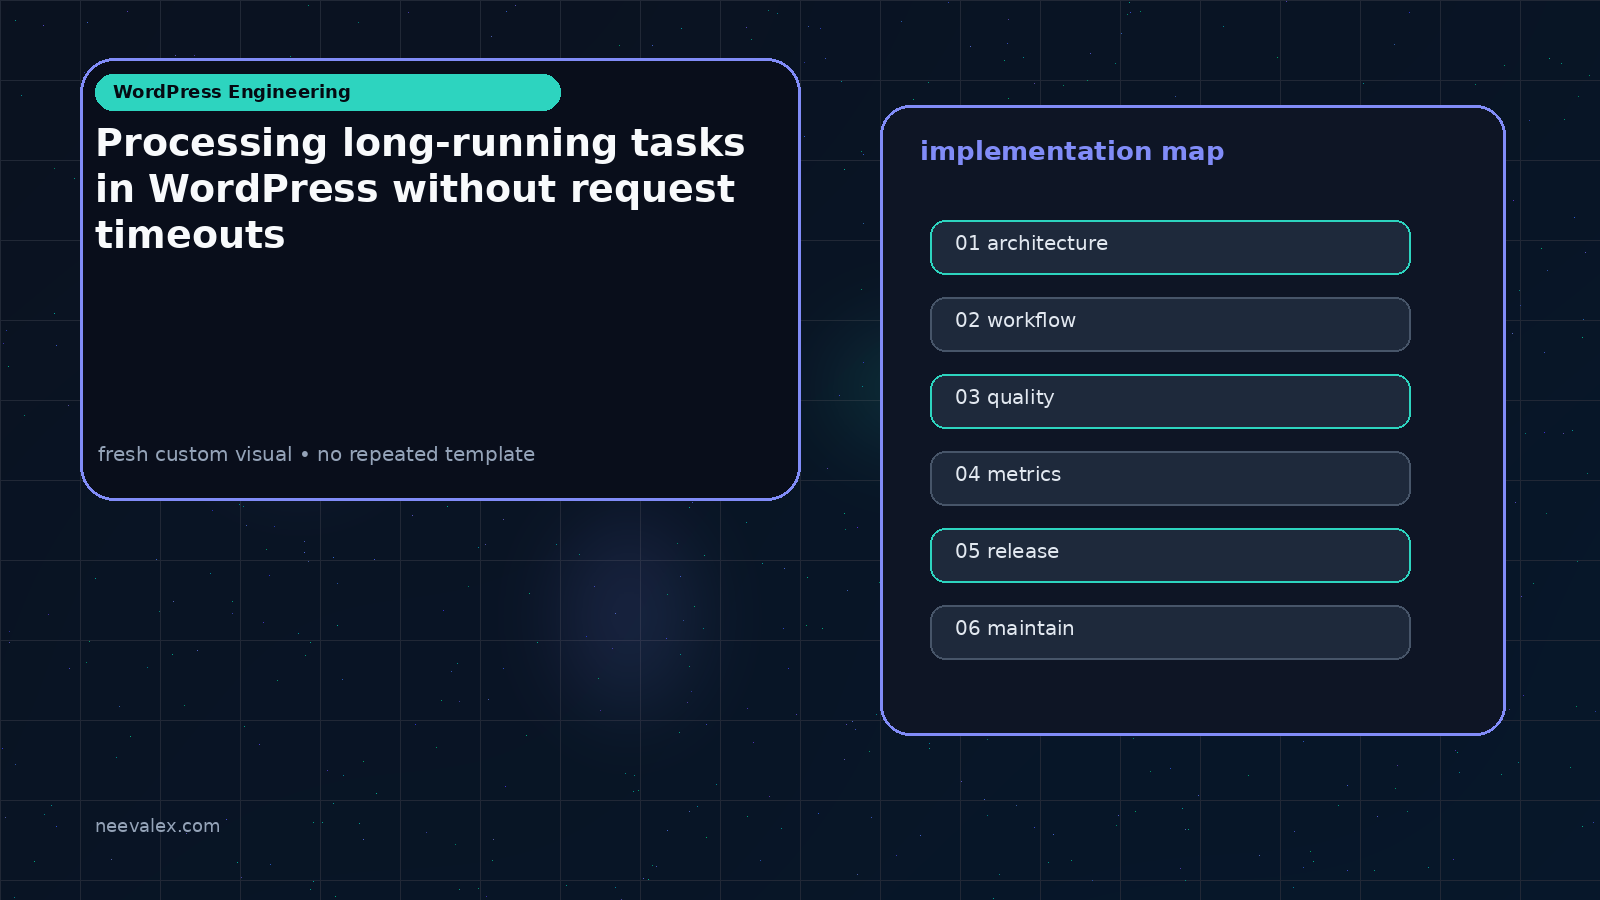The width and height of the screenshot is (1600, 900).
Task: Click the Processing long-running tasks title
Action: point(420,189)
